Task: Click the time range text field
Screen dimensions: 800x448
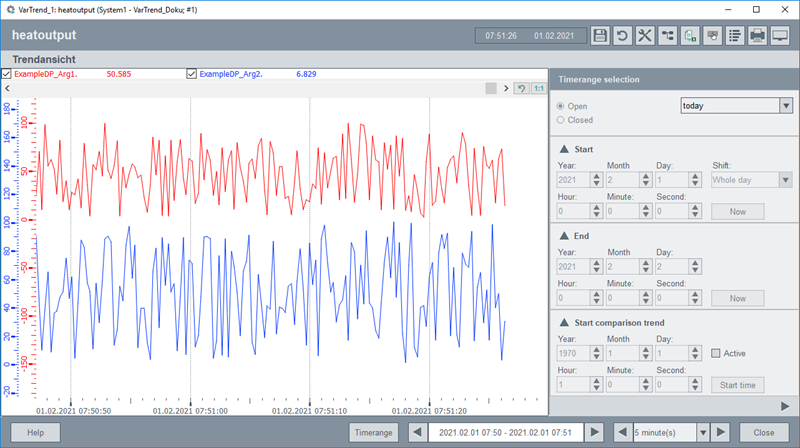Action: click(506, 432)
